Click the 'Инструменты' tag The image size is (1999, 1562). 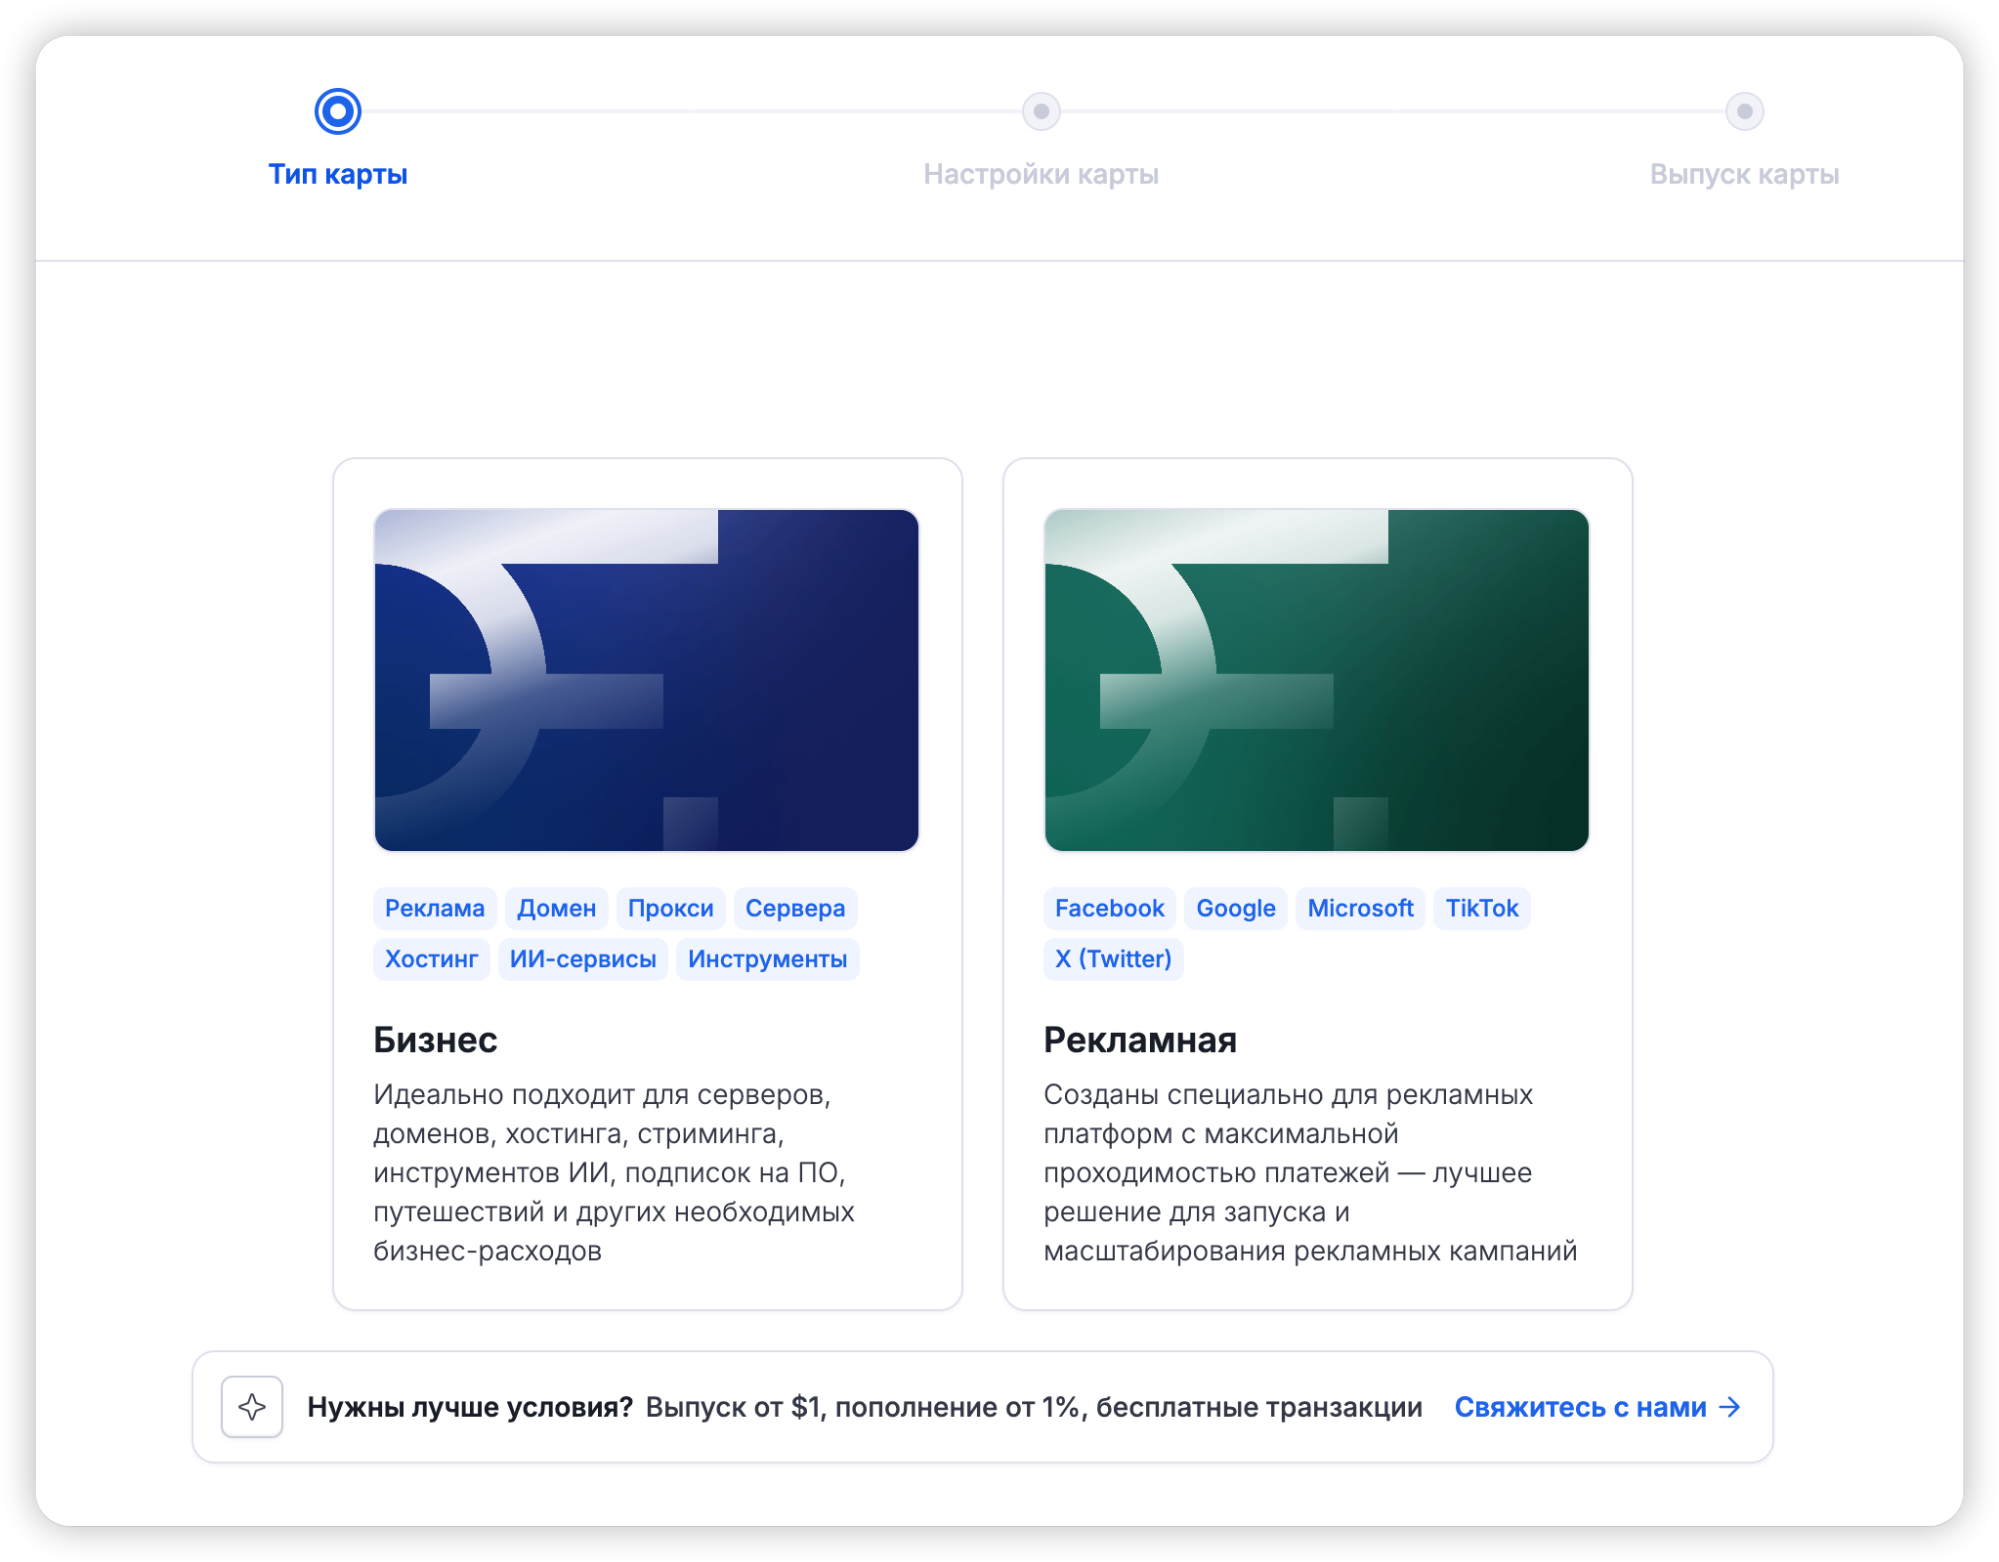pos(767,959)
